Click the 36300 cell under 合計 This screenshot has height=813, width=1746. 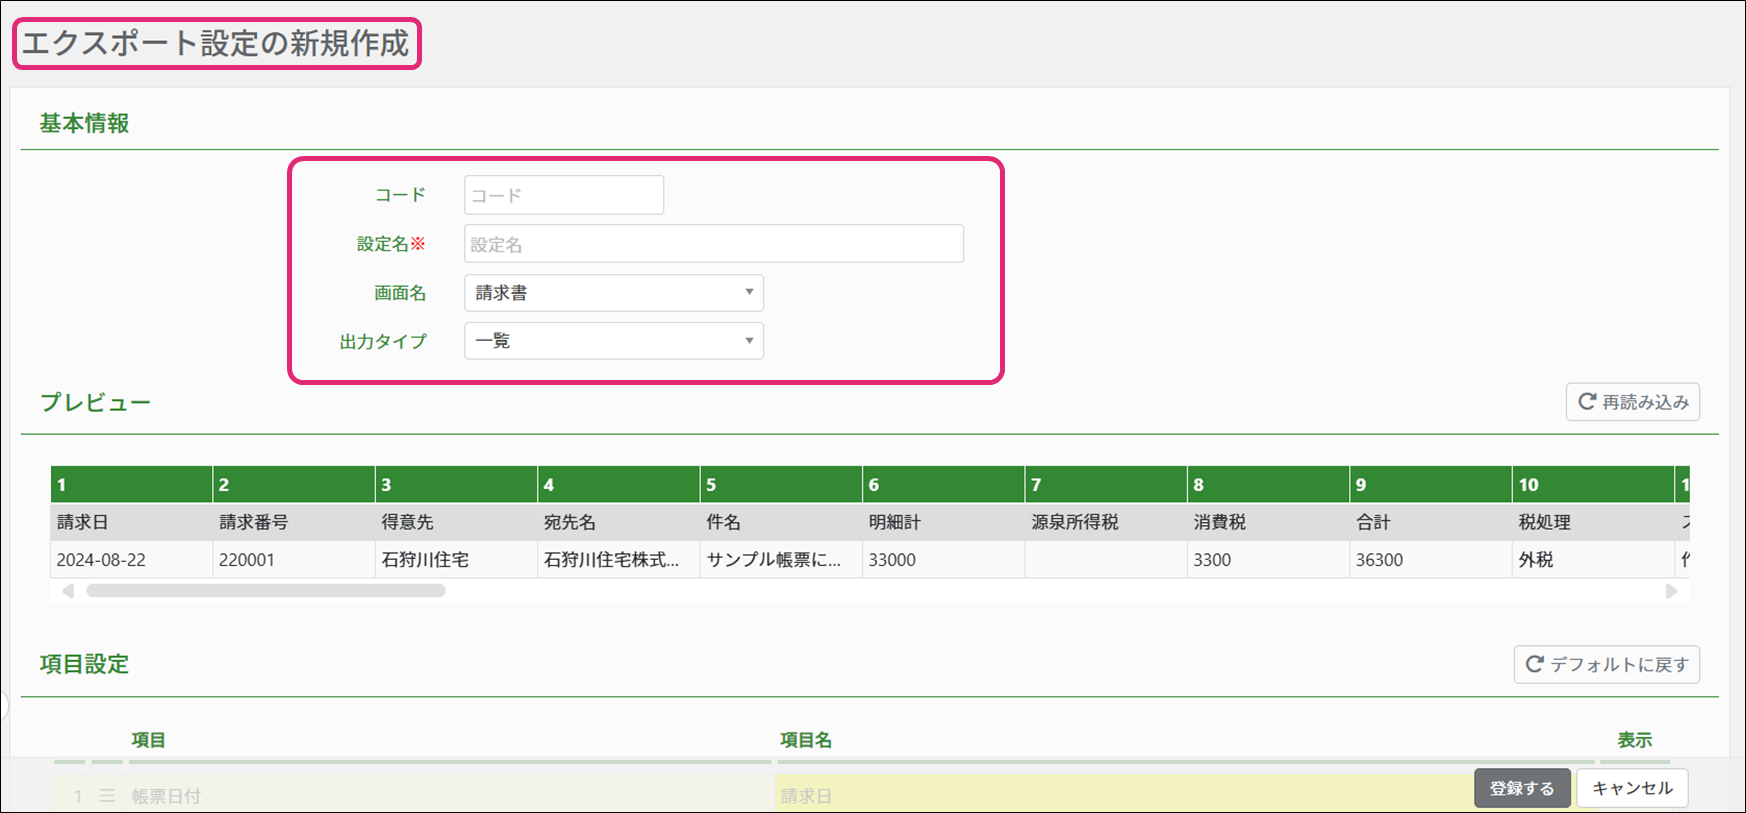tap(1429, 560)
